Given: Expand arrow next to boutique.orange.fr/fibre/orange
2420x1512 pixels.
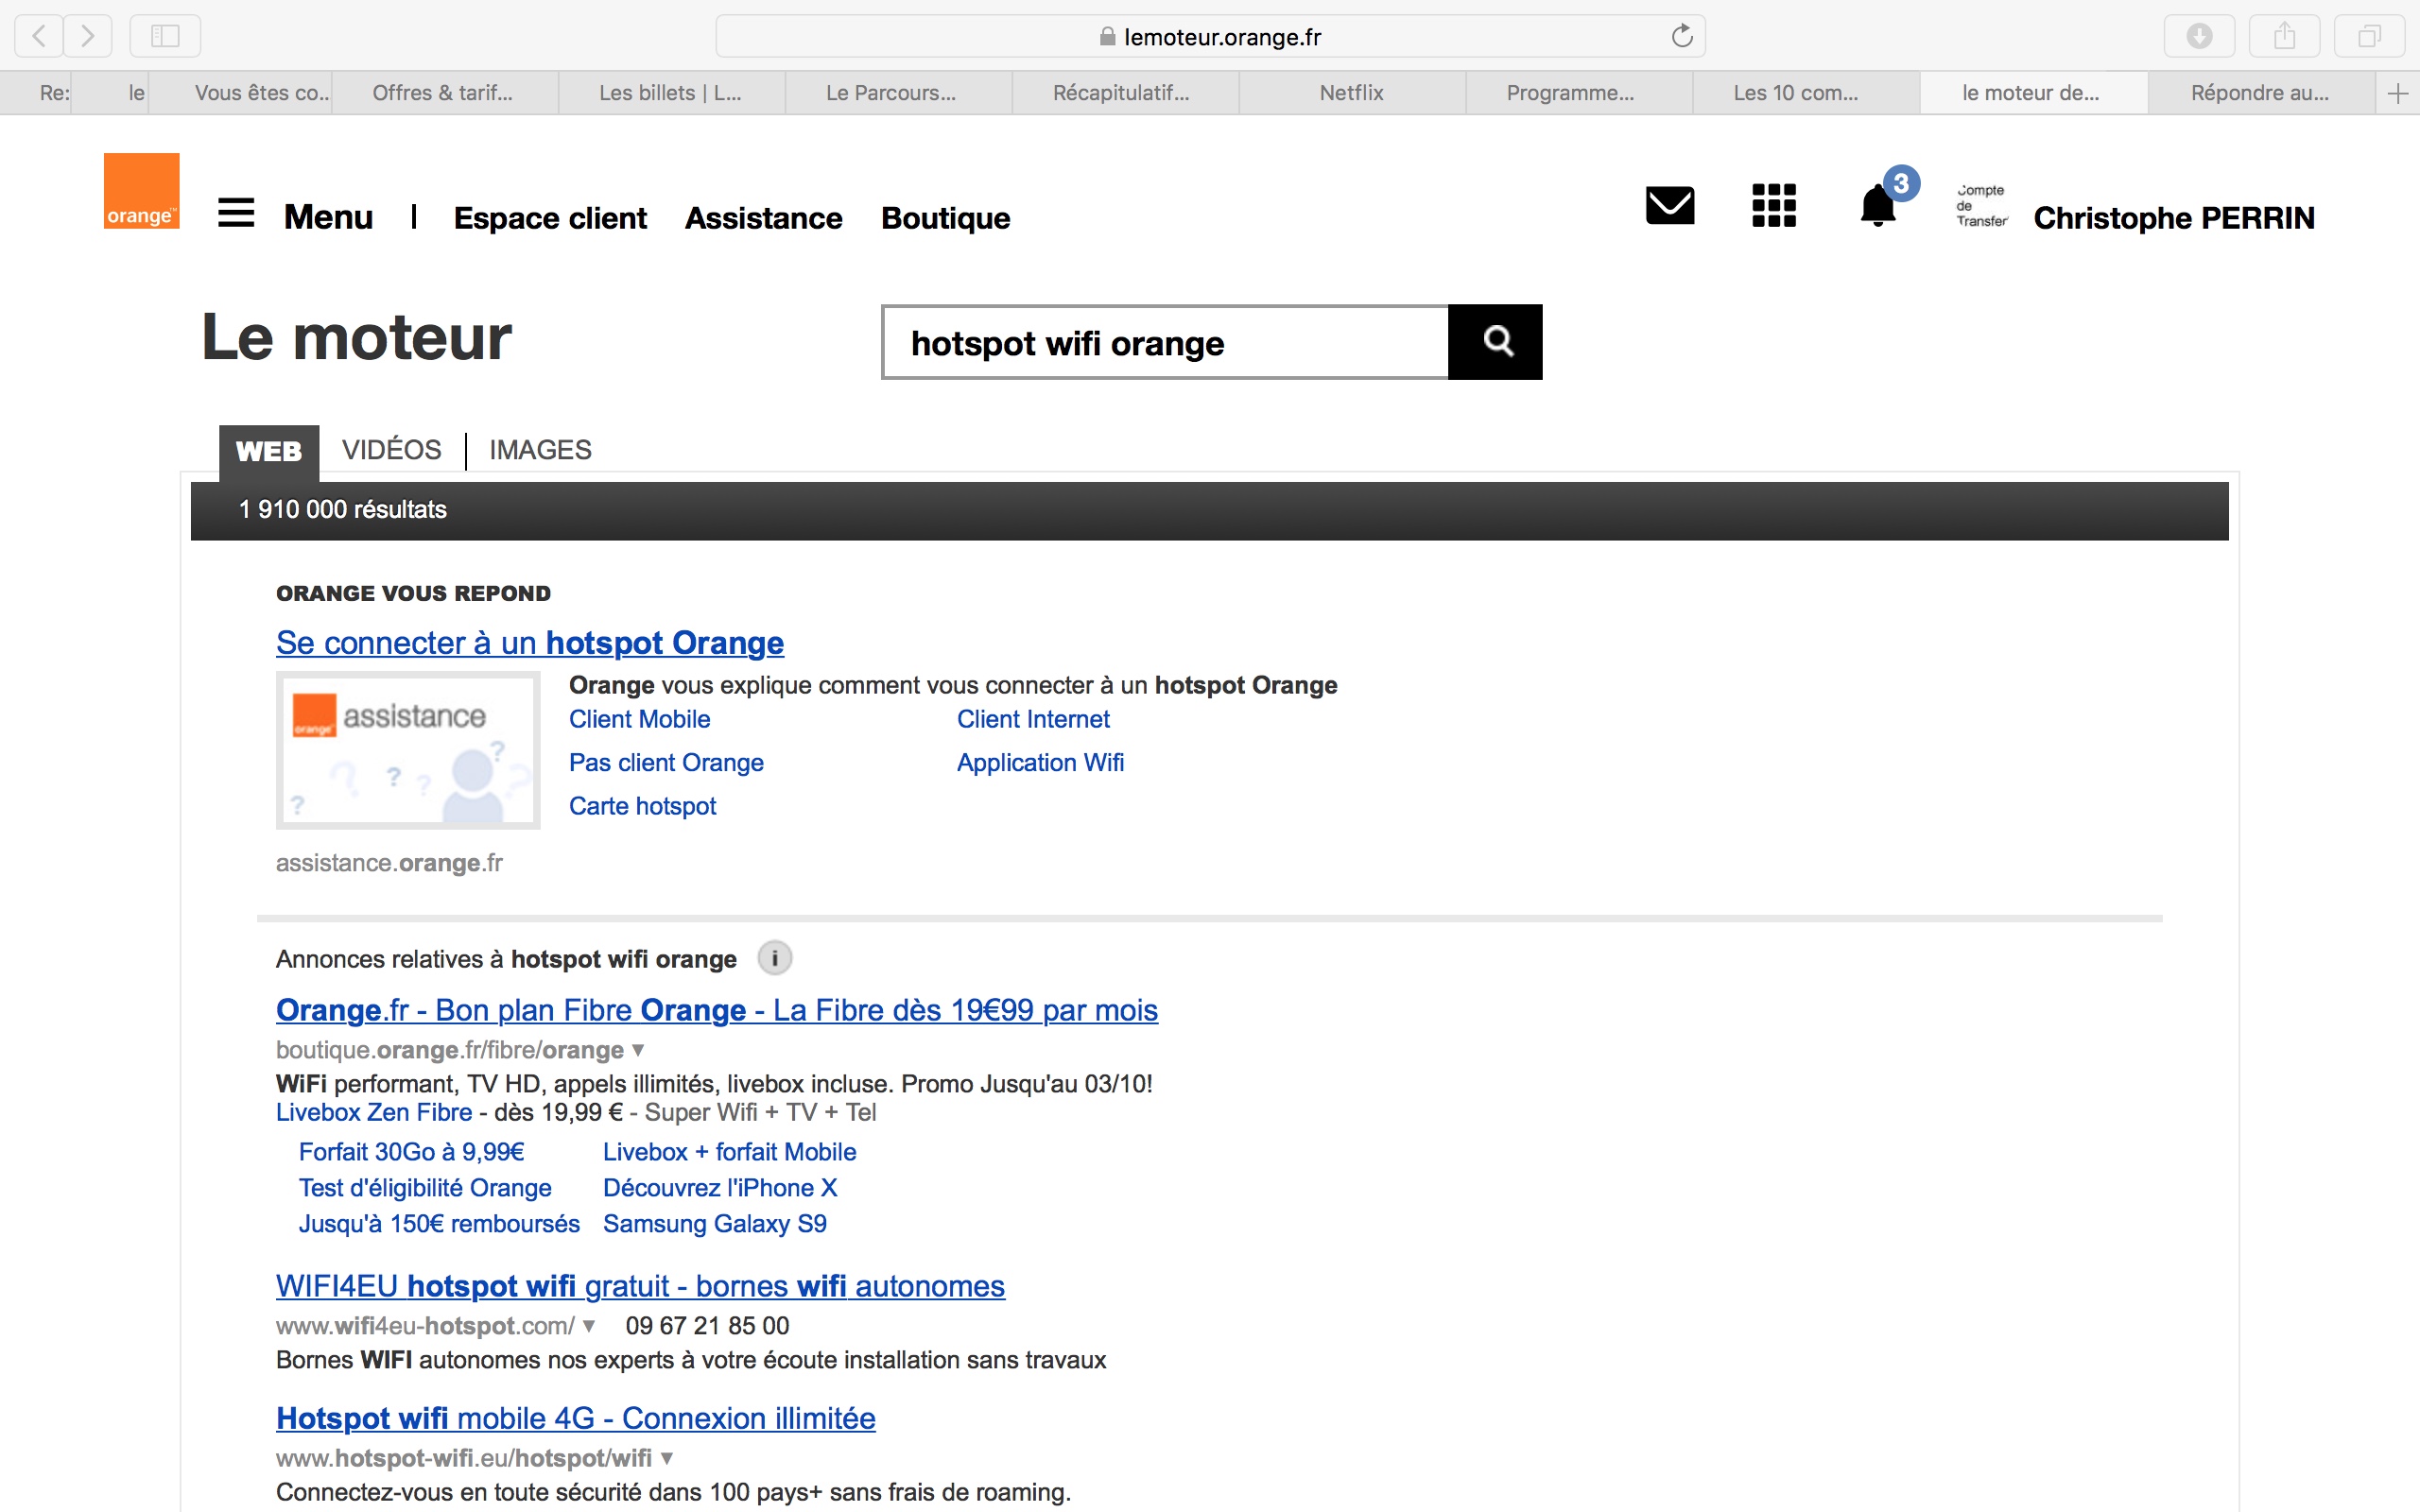Looking at the screenshot, I should click(638, 1050).
